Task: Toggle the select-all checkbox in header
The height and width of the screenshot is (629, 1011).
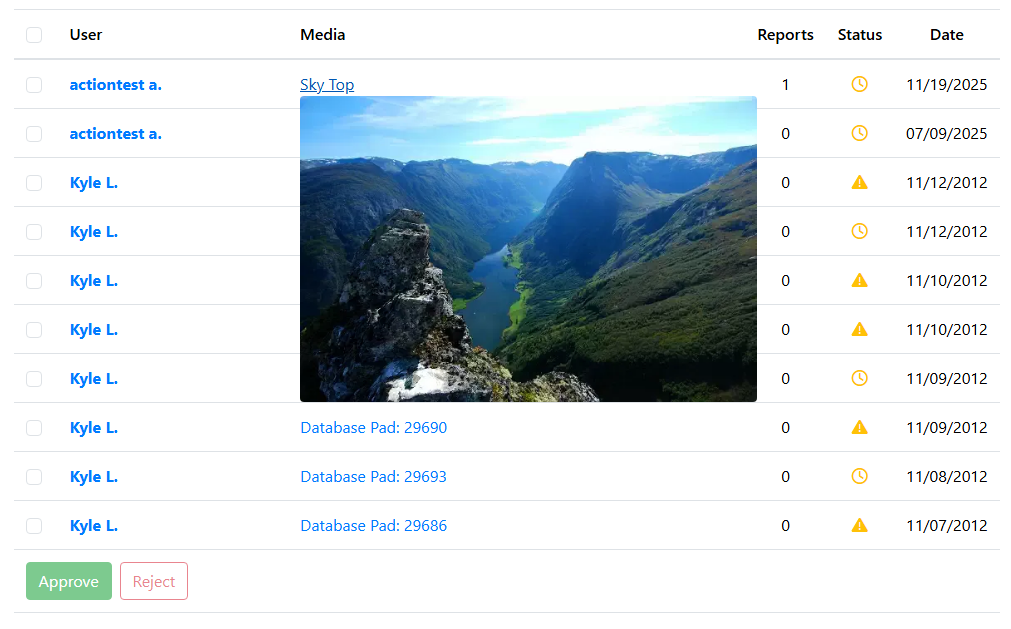Action: point(34,35)
